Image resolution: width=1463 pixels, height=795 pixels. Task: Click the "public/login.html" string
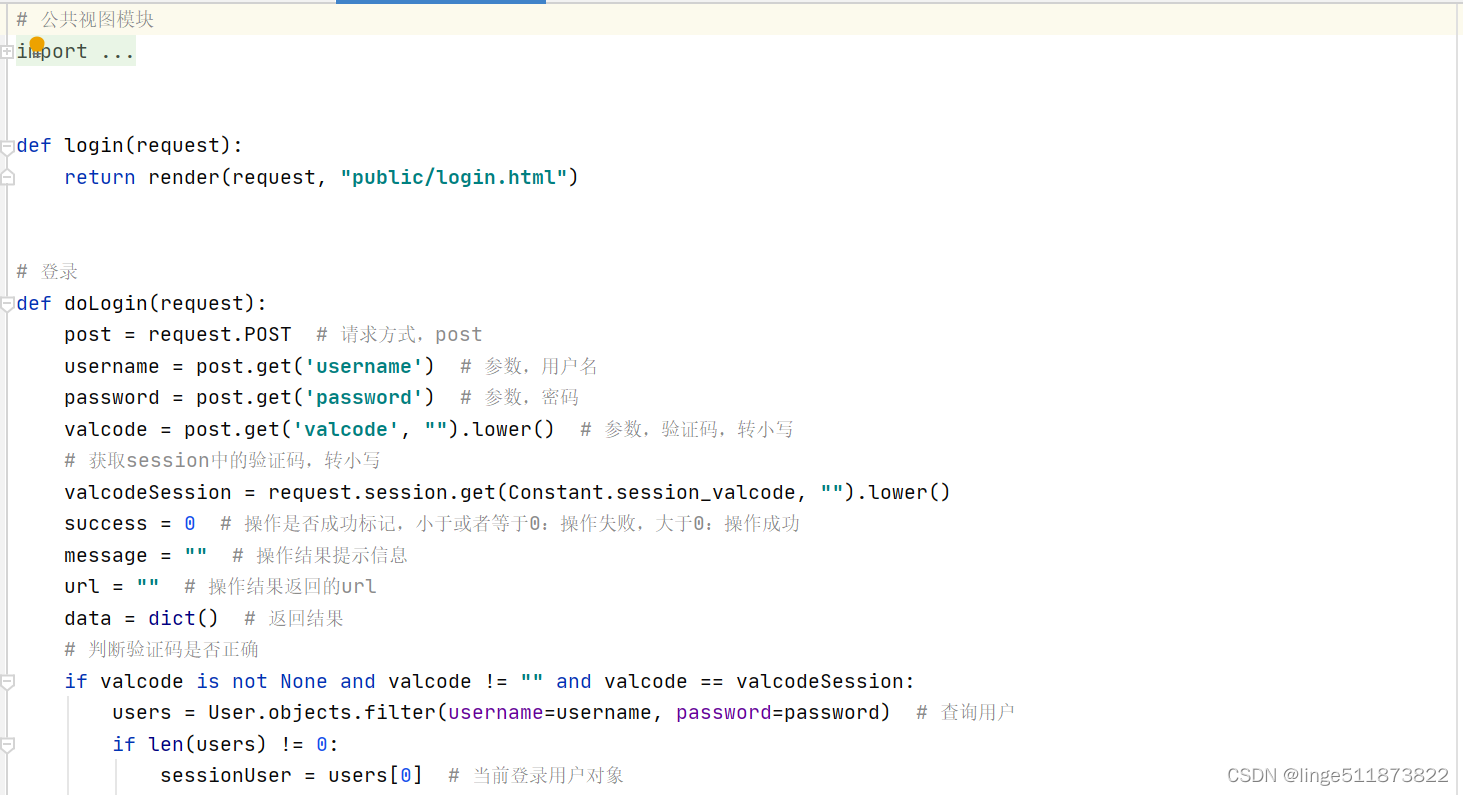point(454,178)
